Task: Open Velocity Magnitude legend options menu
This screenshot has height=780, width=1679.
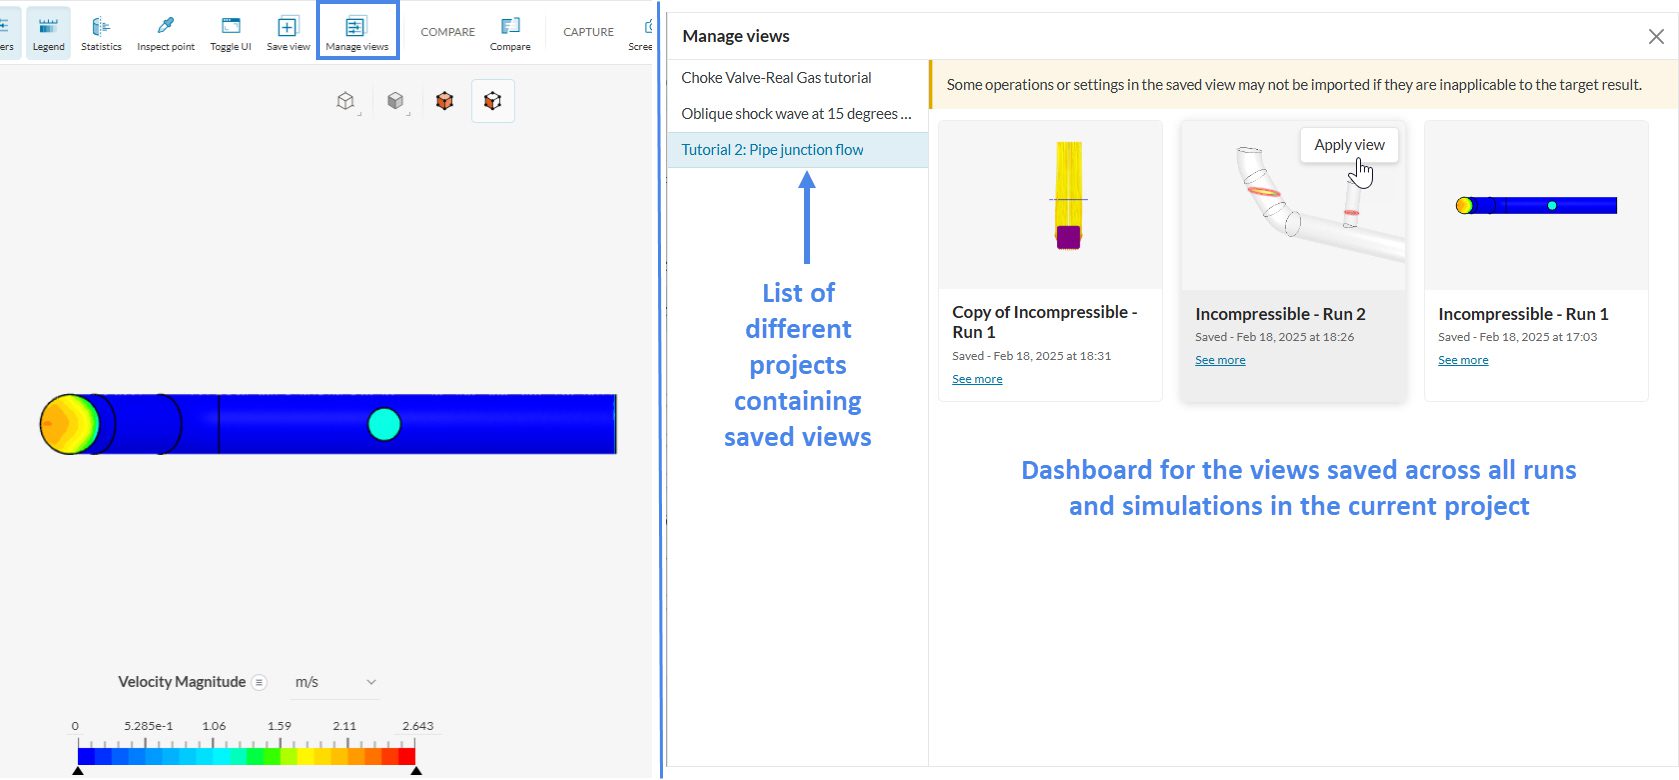Action: 259,682
